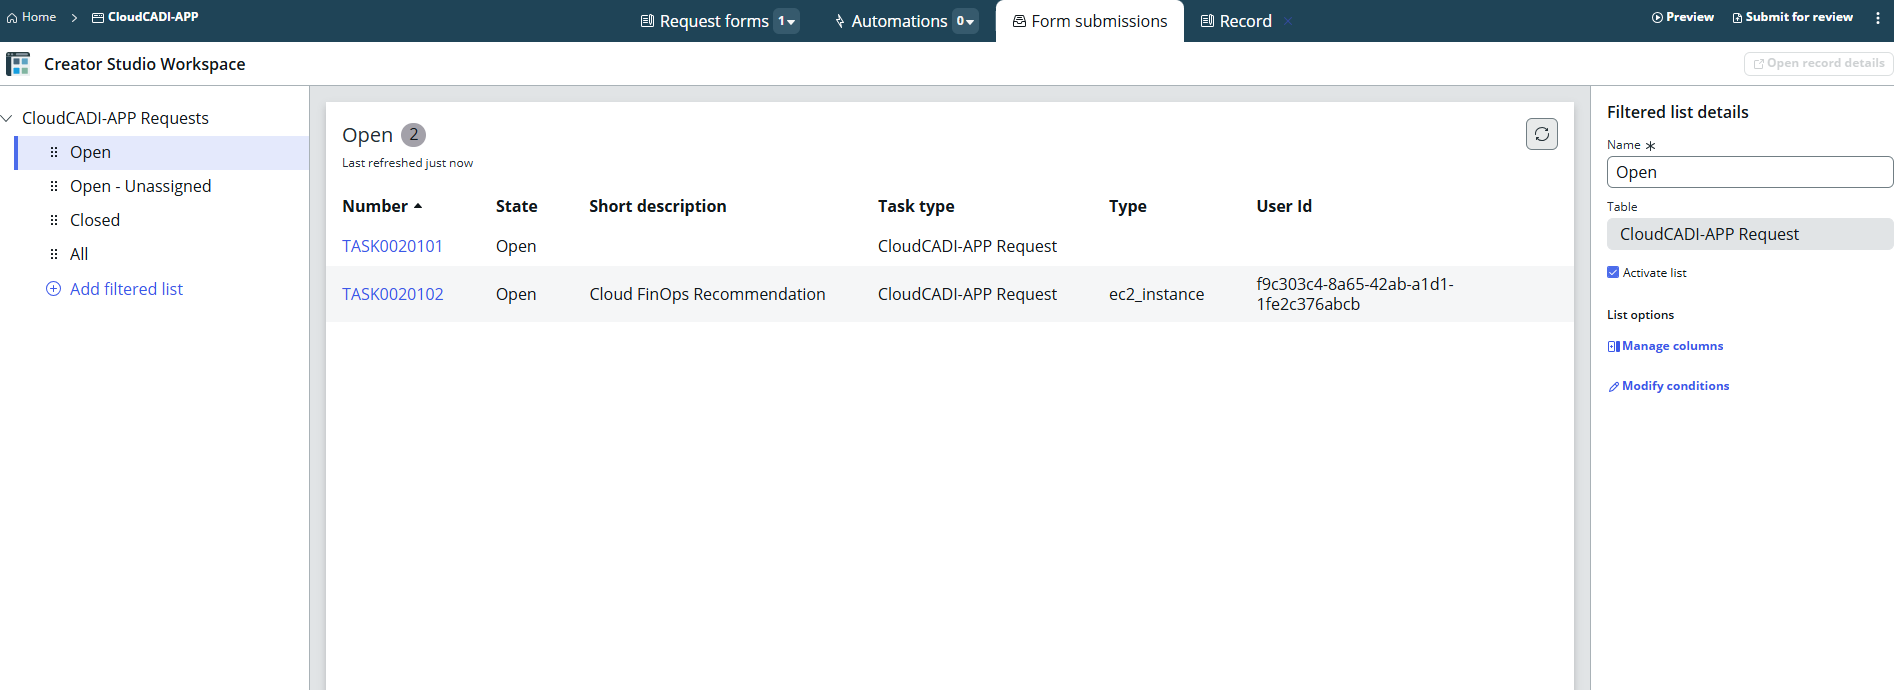The height and width of the screenshot is (690, 1894).
Task: Click the Preview button
Action: pos(1683,17)
